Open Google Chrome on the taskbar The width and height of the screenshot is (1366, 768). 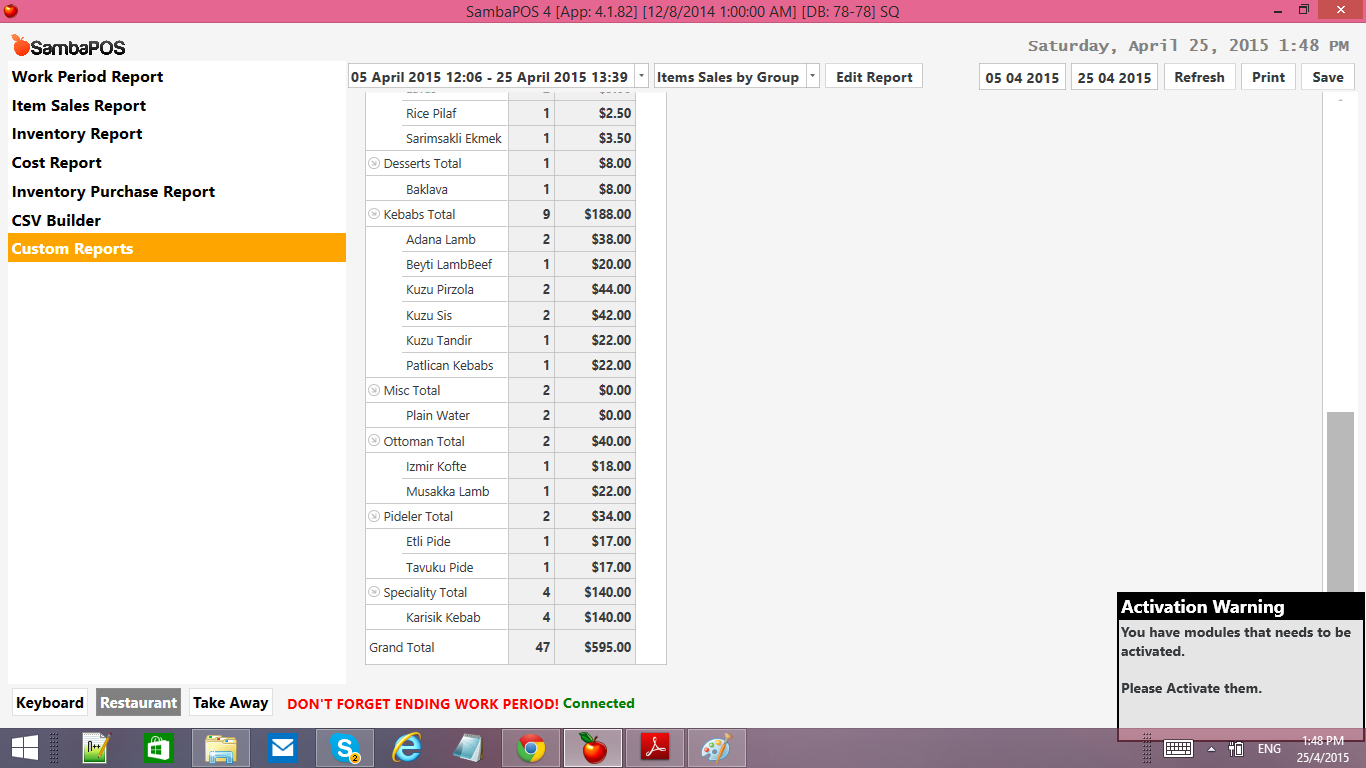click(x=530, y=747)
